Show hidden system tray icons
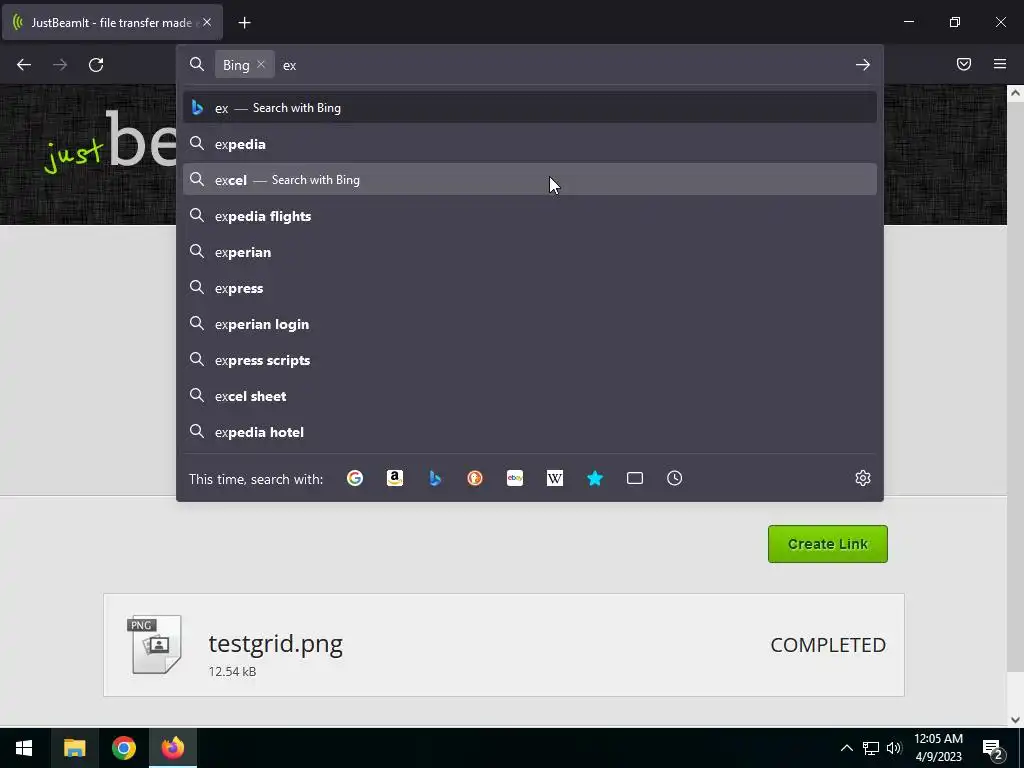 (846, 748)
